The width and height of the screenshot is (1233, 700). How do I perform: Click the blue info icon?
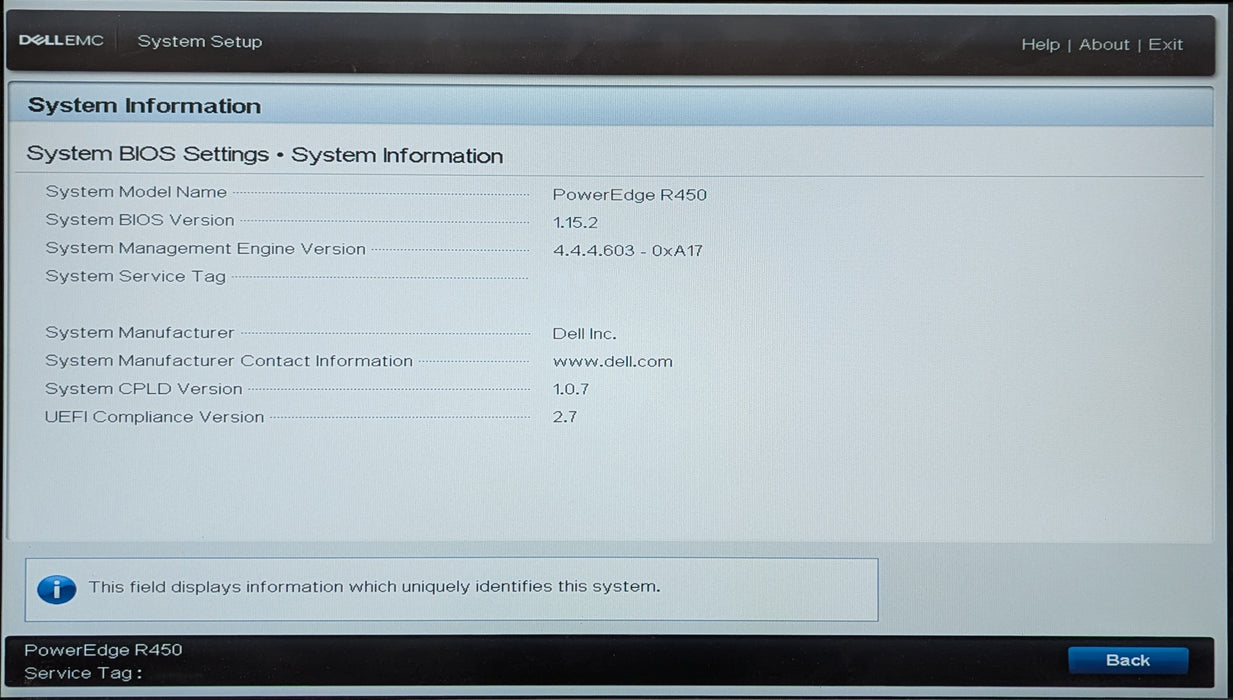[x=57, y=589]
